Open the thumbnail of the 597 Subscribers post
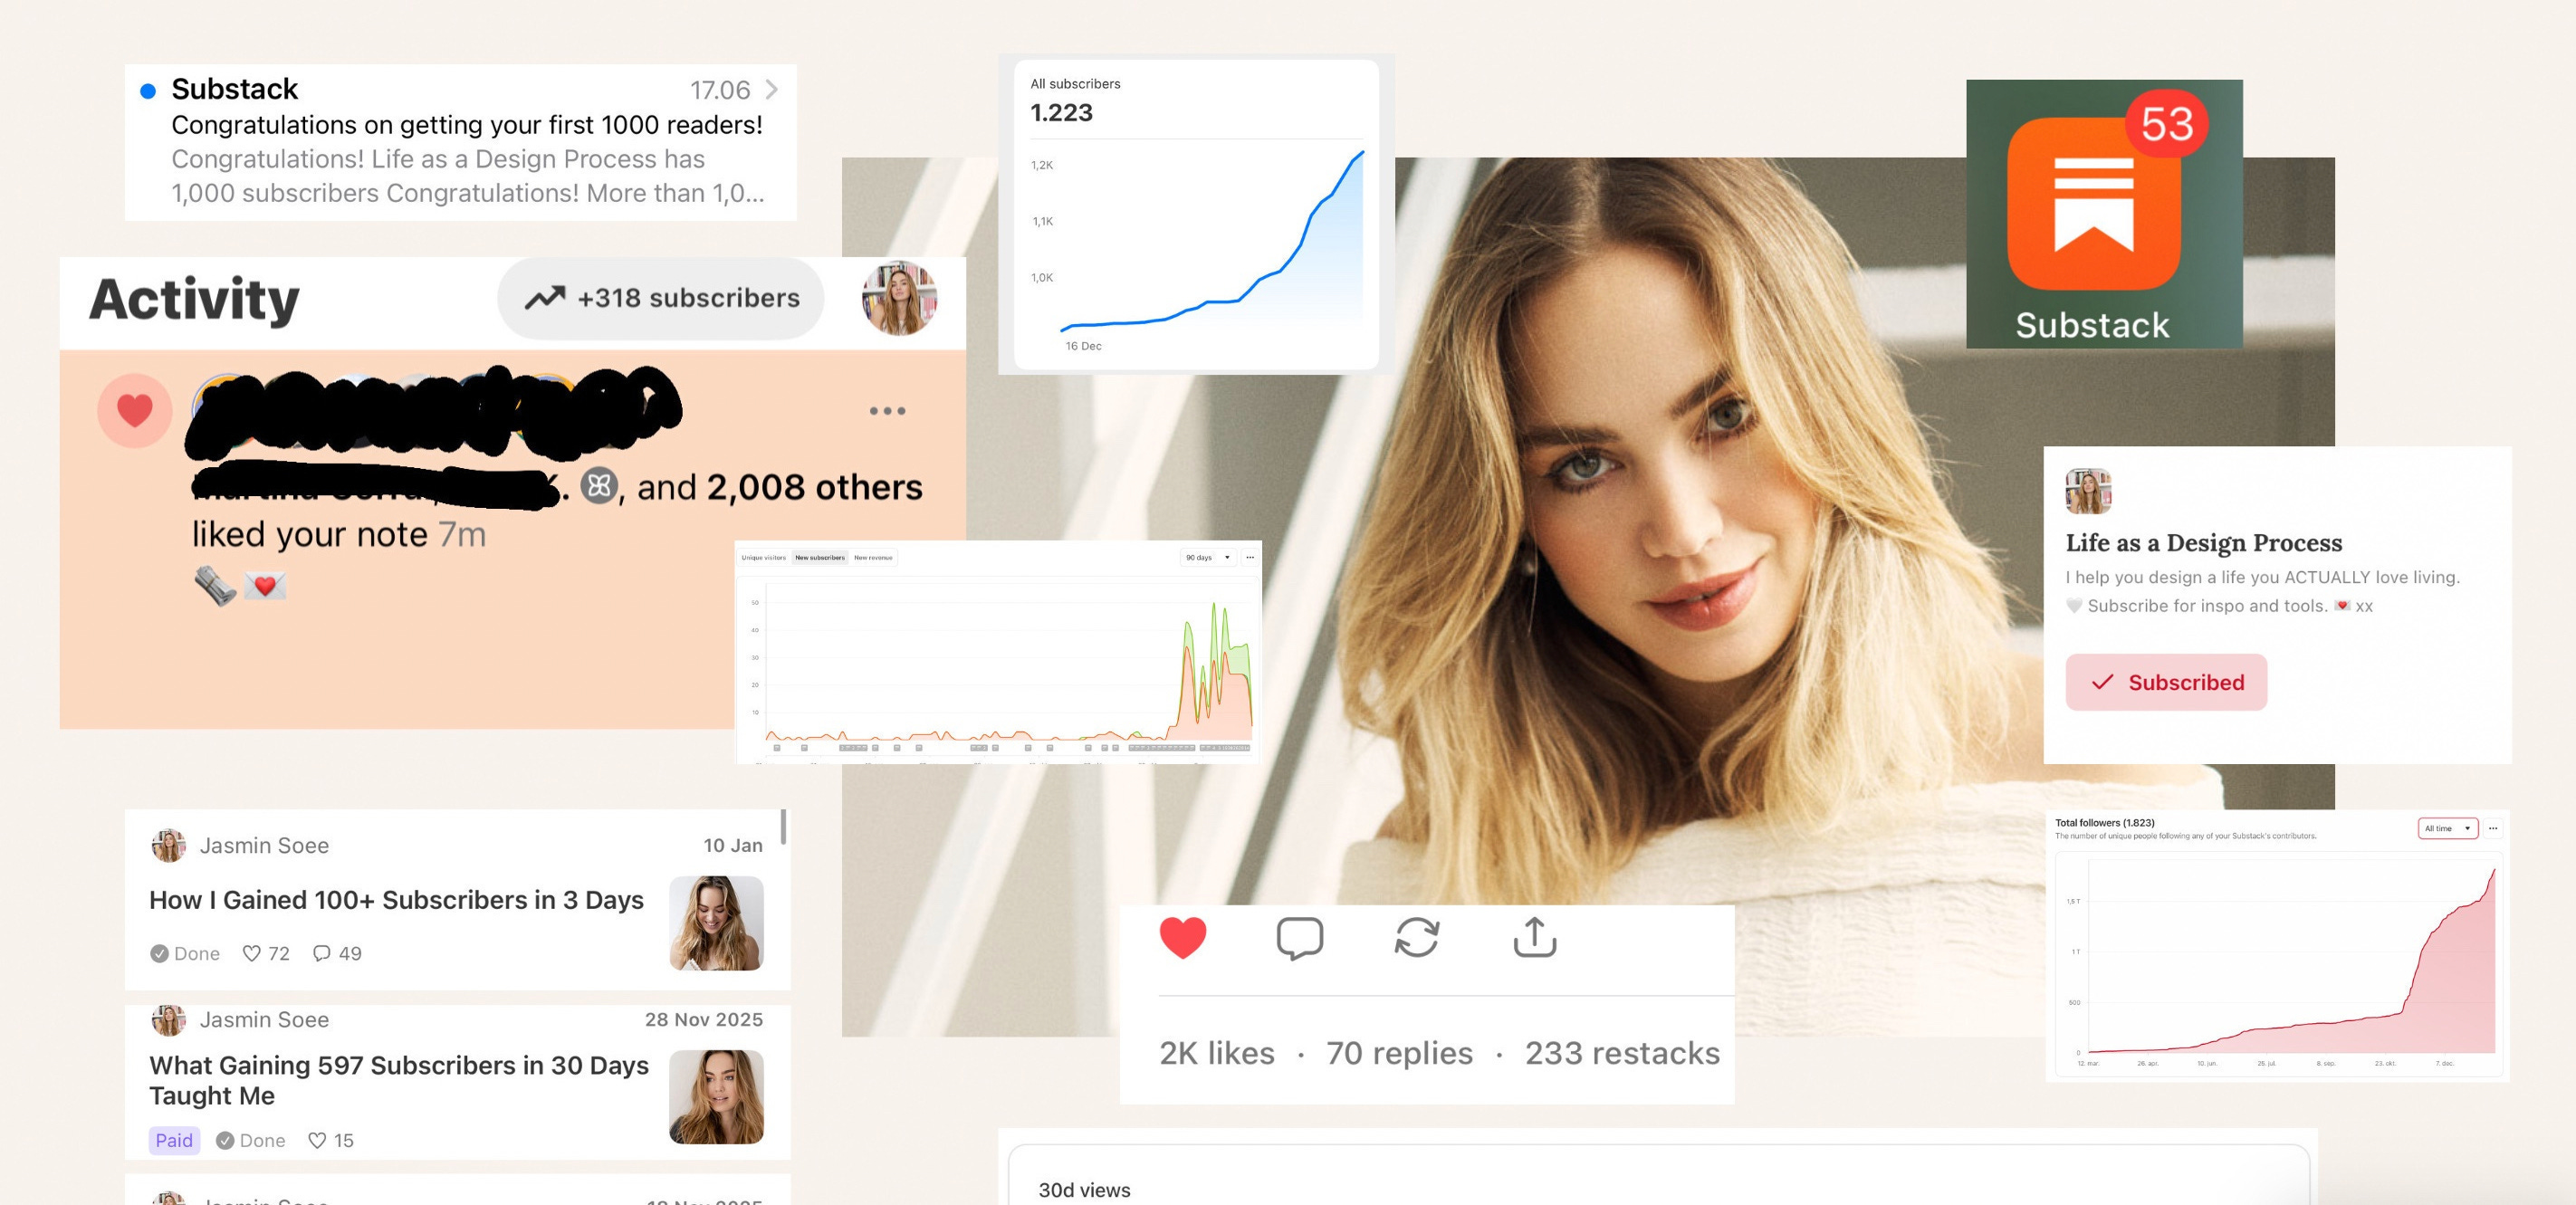Image resolution: width=2576 pixels, height=1205 pixels. [716, 1096]
